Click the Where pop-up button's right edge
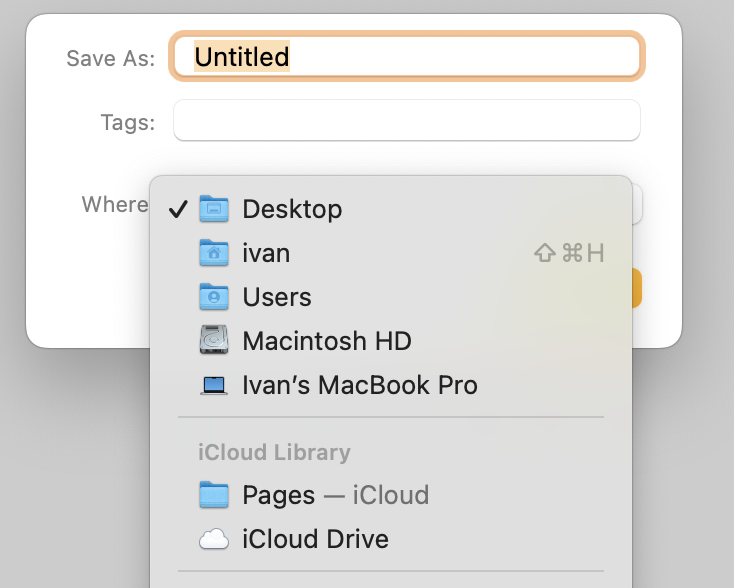Image resolution: width=734 pixels, height=588 pixels. (x=637, y=205)
